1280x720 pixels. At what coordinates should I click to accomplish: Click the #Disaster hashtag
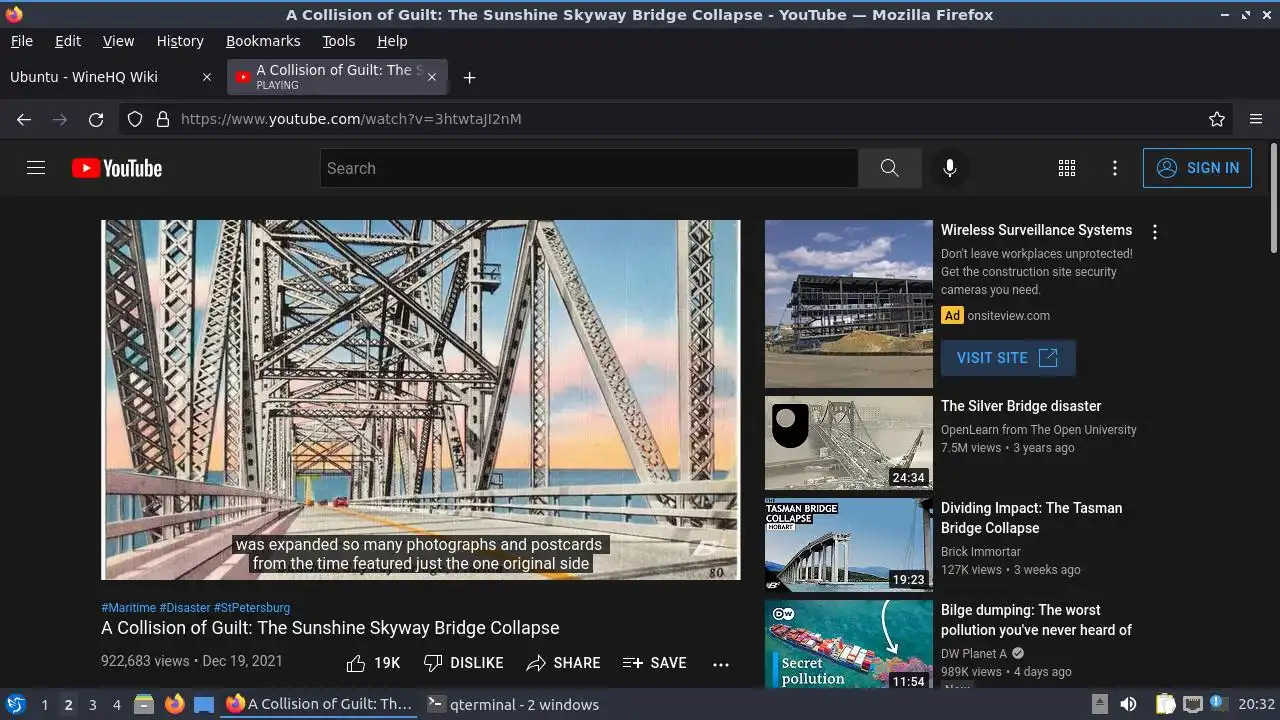coord(184,608)
